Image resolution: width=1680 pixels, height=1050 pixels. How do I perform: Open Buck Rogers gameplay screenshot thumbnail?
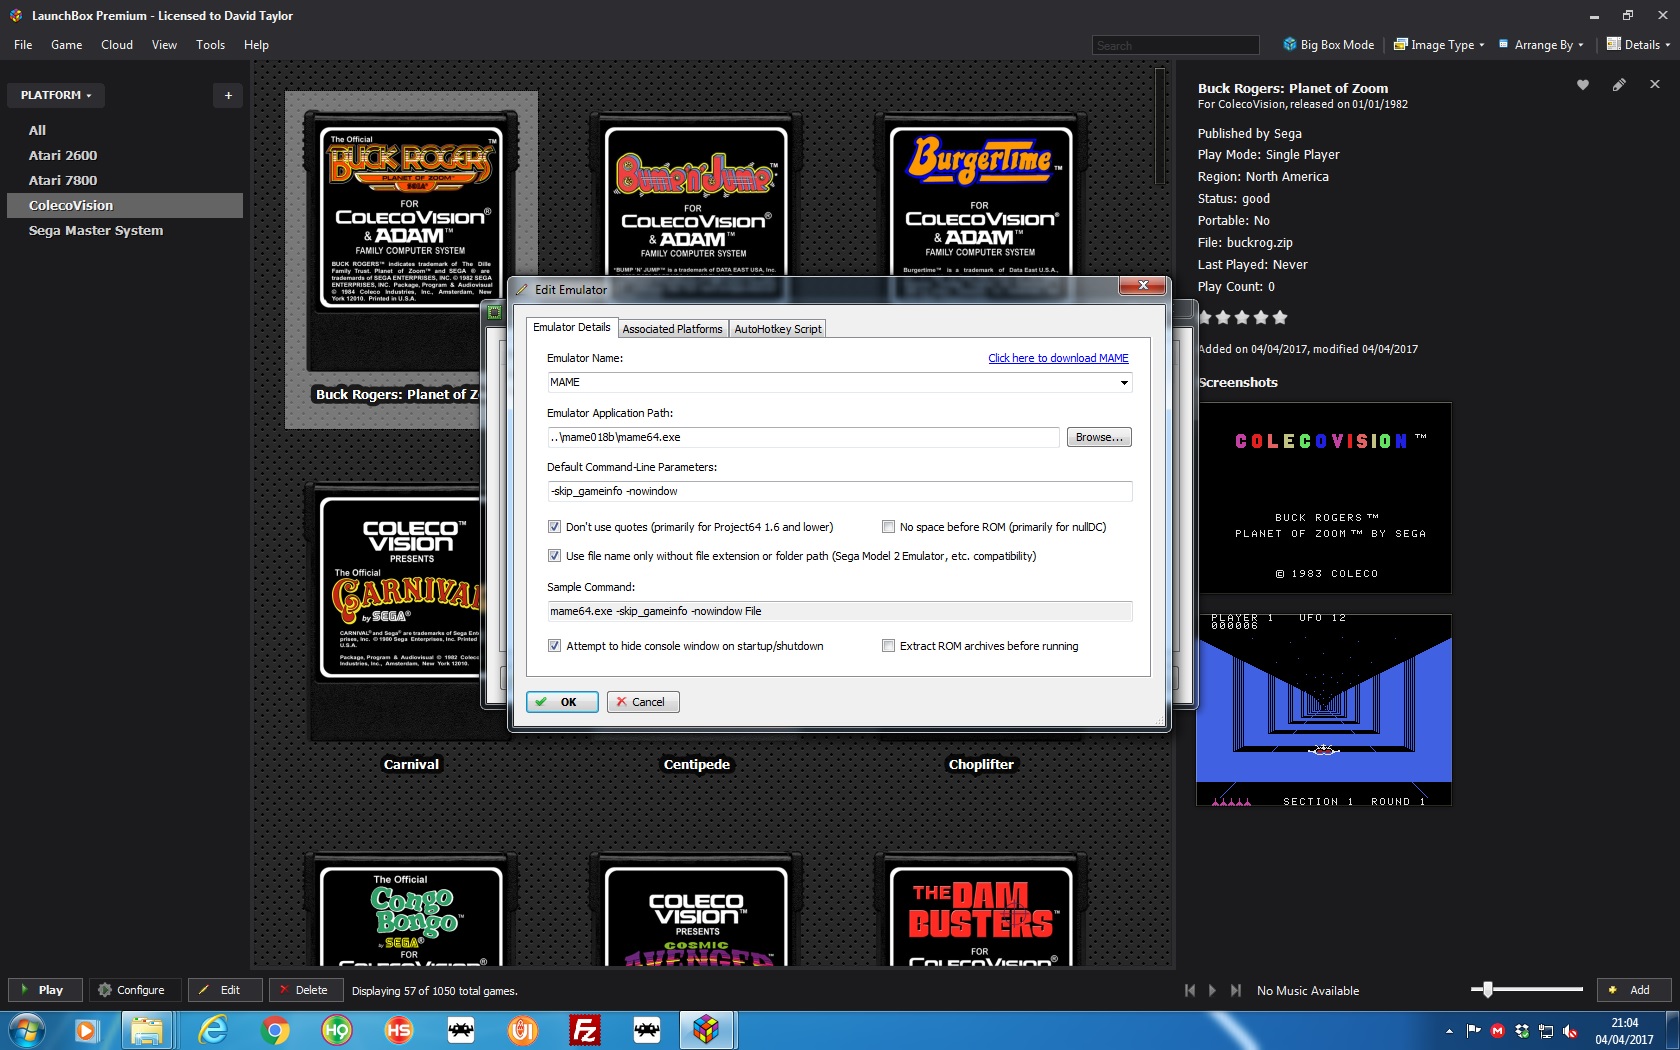click(x=1324, y=710)
